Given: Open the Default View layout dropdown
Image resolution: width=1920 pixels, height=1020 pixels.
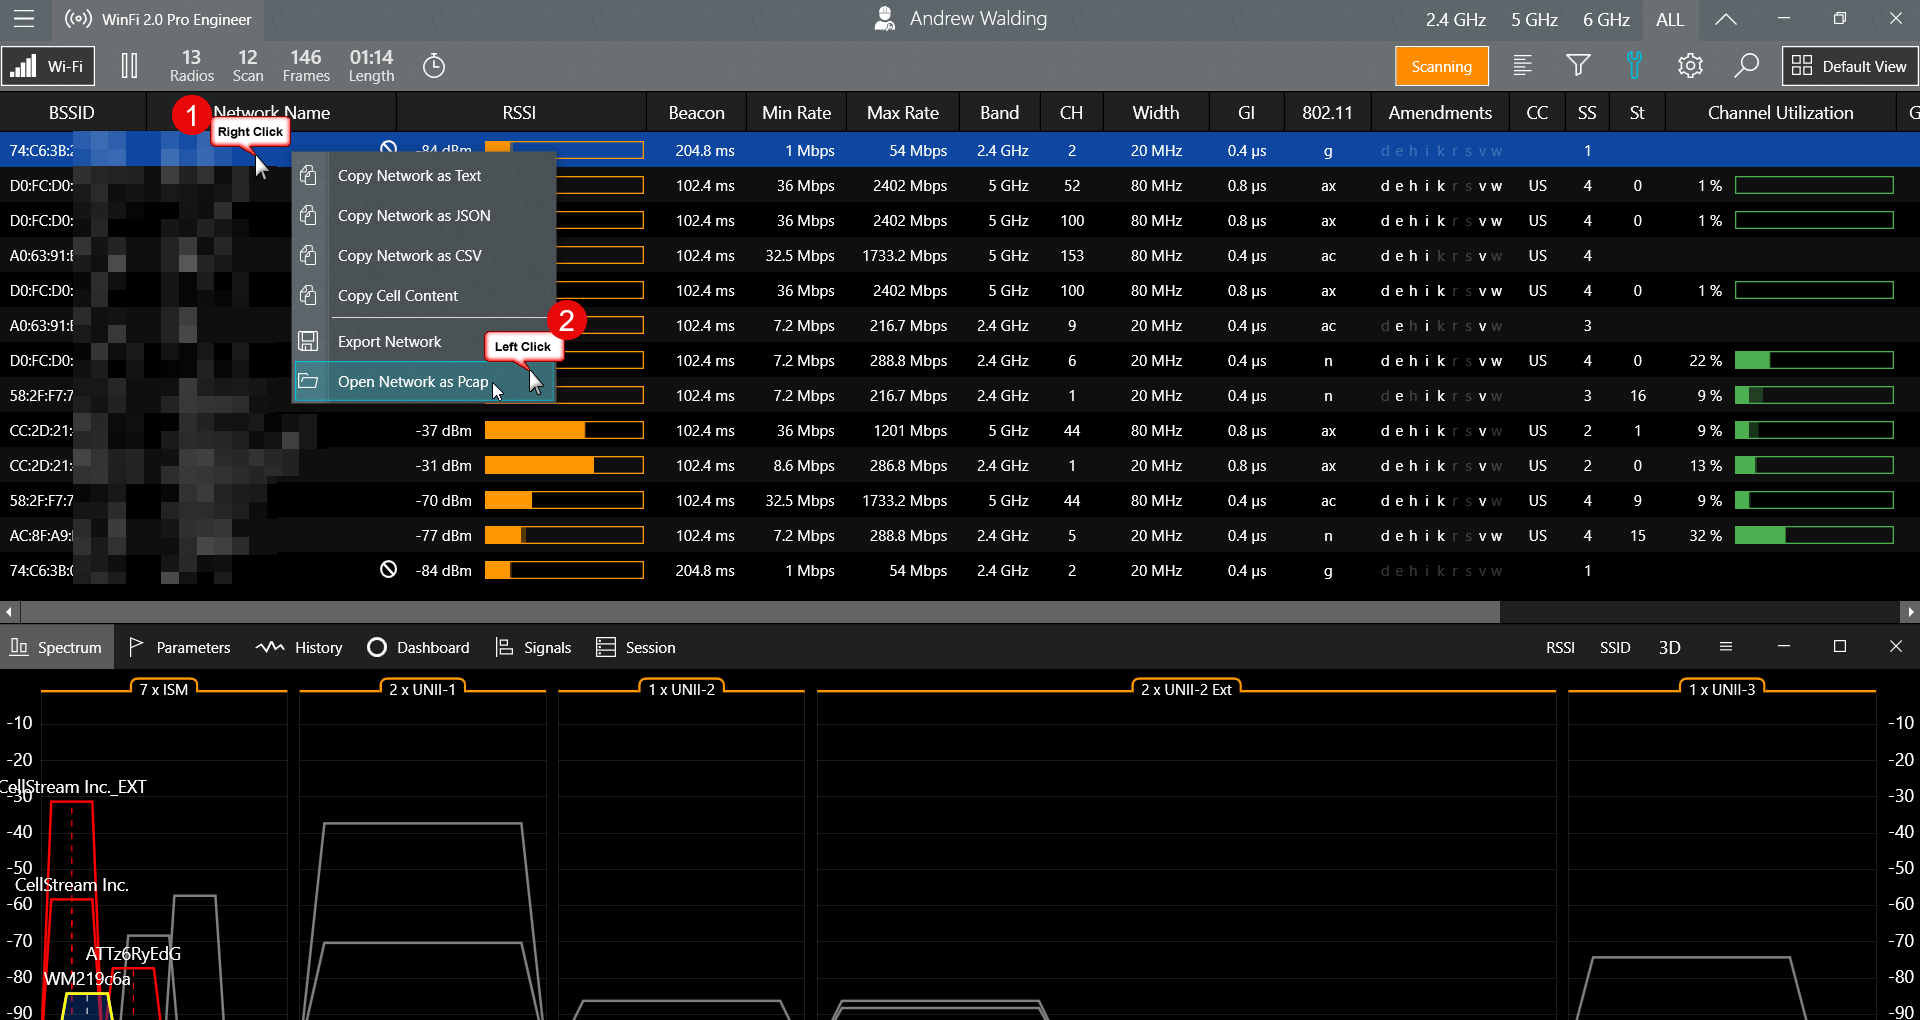Looking at the screenshot, I should pyautogui.click(x=1848, y=66).
